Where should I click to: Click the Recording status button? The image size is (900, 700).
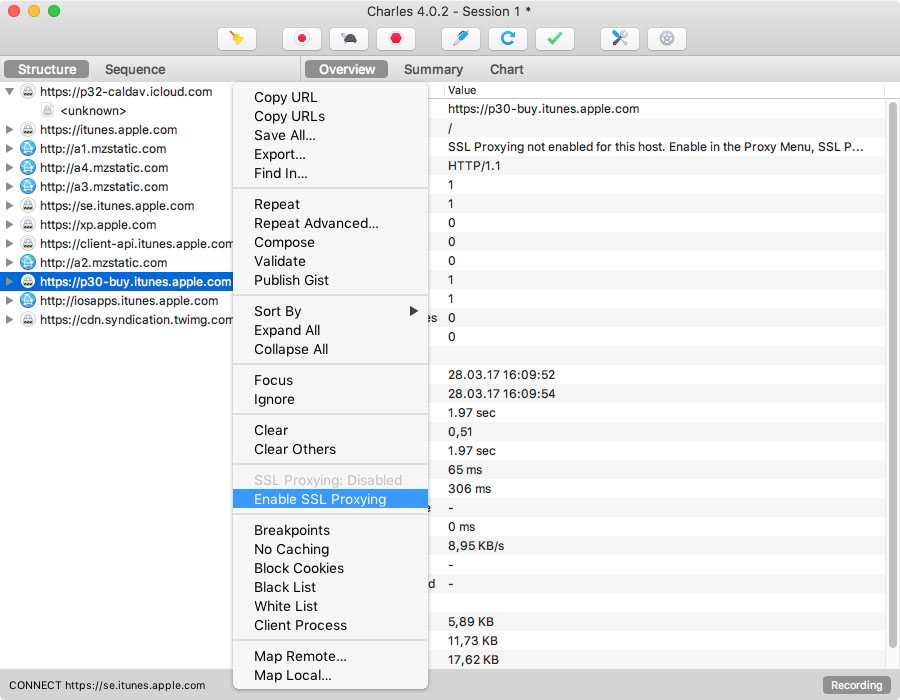point(857,685)
